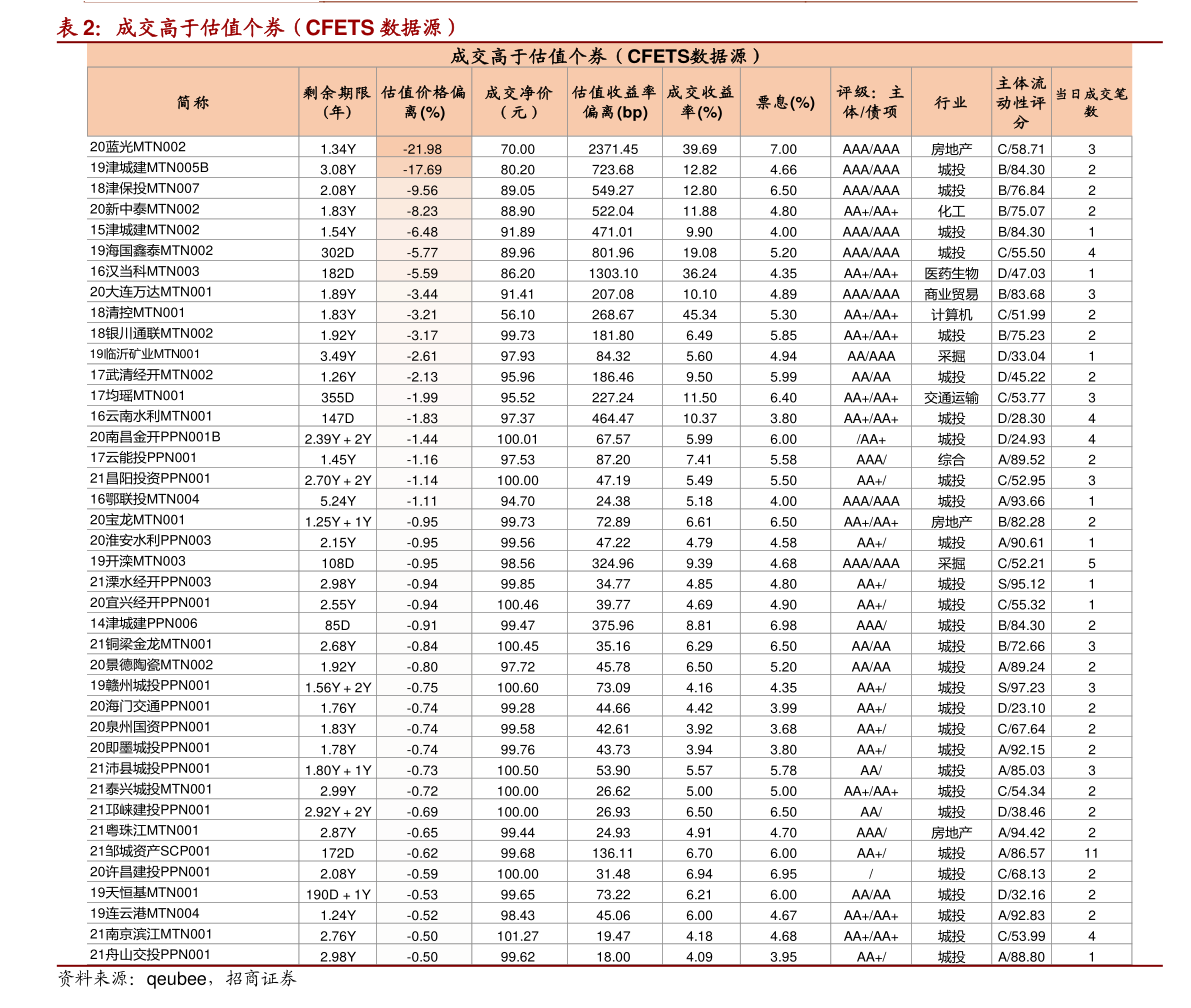Image resolution: width=1191 pixels, height=1008 pixels.
Task: Click the 20蓝光MTN002 bond name
Action: point(137,147)
